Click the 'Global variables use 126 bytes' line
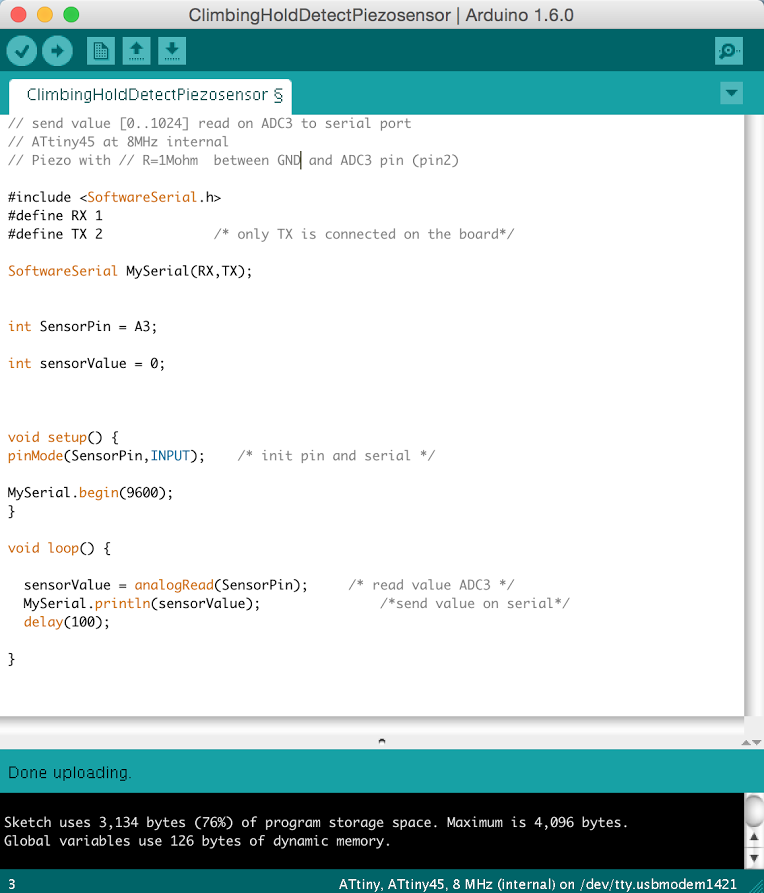Viewport: 764px width, 893px height. click(x=197, y=841)
